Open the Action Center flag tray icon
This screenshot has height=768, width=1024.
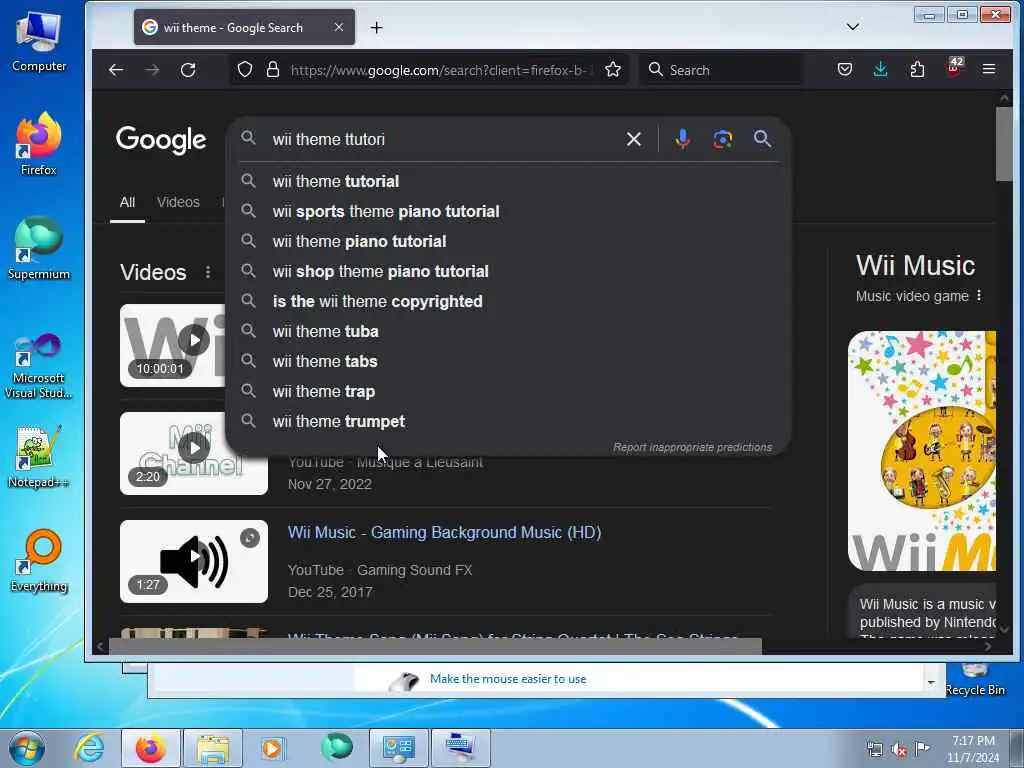tap(922, 748)
